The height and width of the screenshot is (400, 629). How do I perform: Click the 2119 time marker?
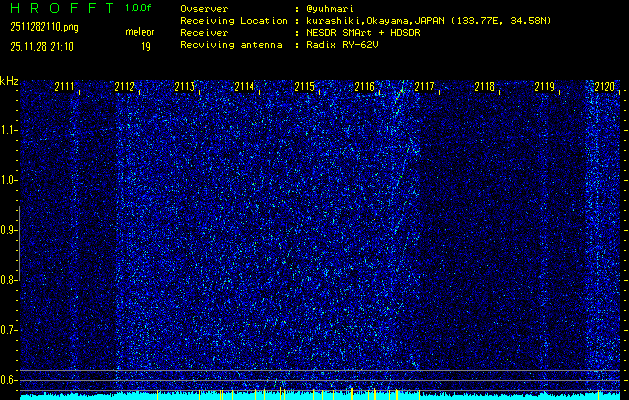point(545,87)
